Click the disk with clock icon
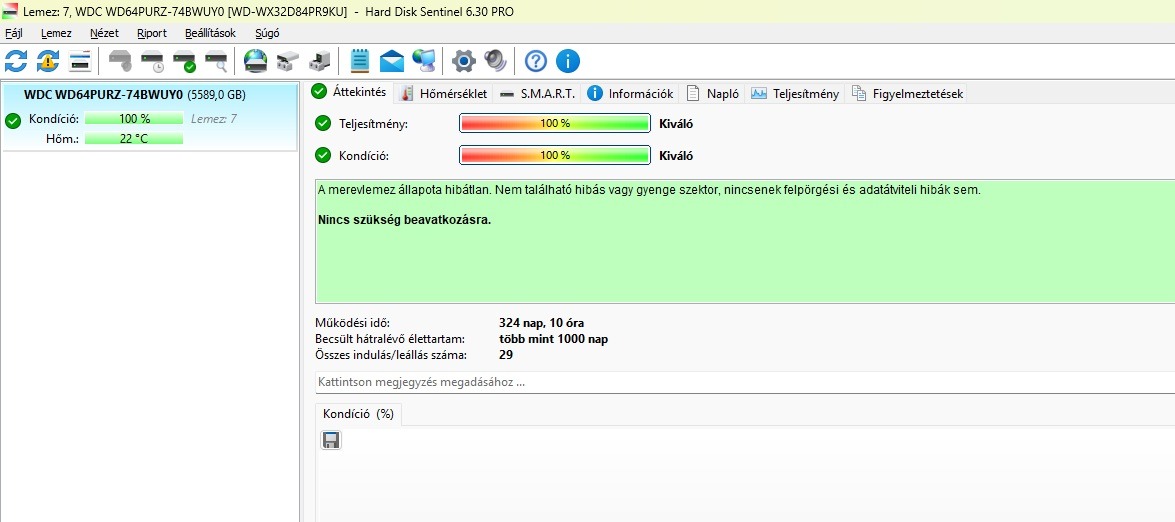The image size is (1175, 522). [x=152, y=61]
